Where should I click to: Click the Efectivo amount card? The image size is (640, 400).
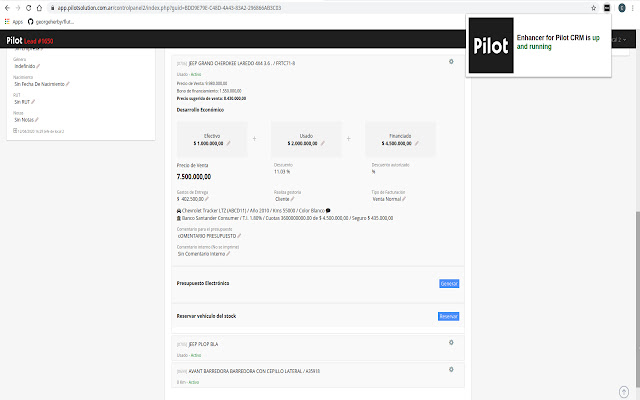tap(212, 139)
